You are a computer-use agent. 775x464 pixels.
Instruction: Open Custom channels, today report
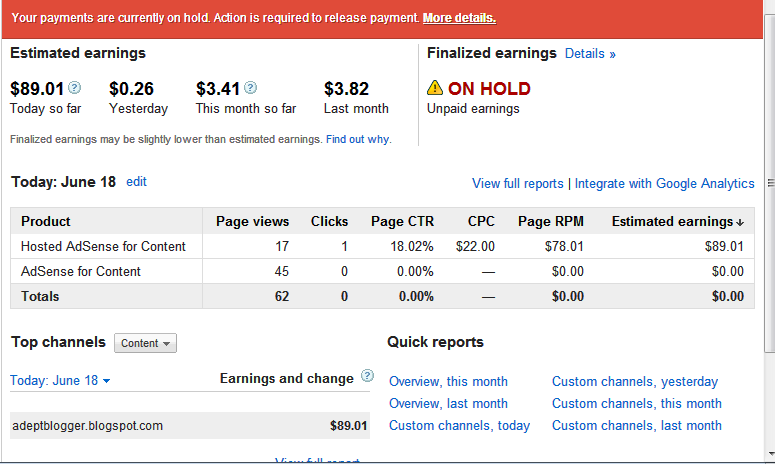[459, 426]
